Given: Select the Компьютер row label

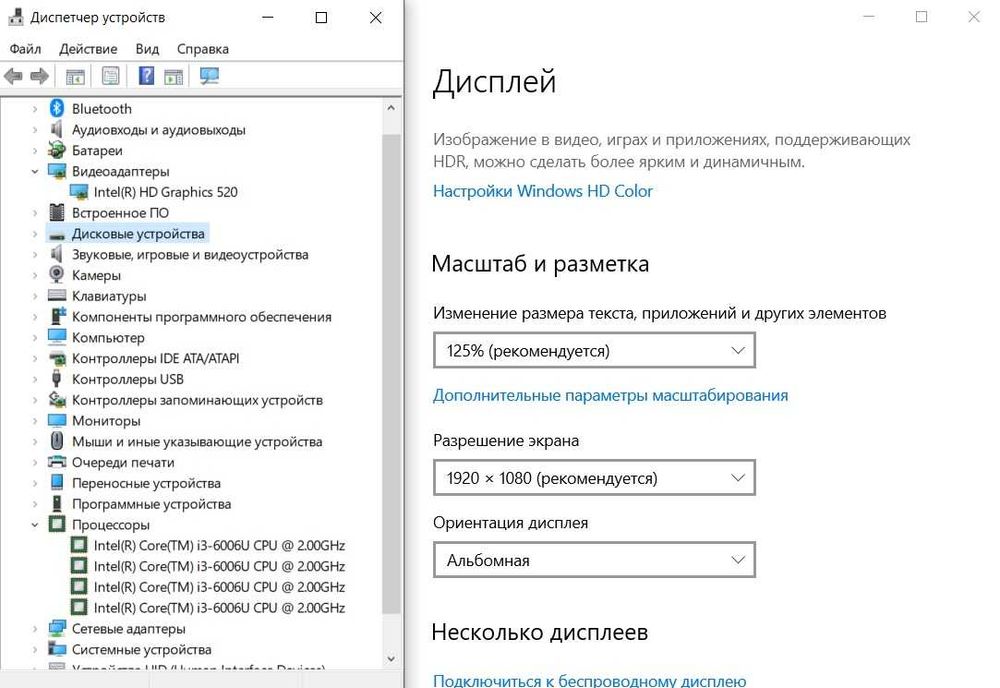Looking at the screenshot, I should click(108, 338).
